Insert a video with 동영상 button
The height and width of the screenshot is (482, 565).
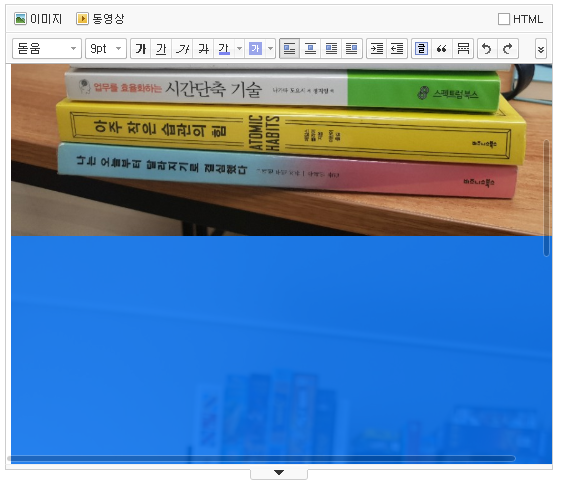click(100, 19)
